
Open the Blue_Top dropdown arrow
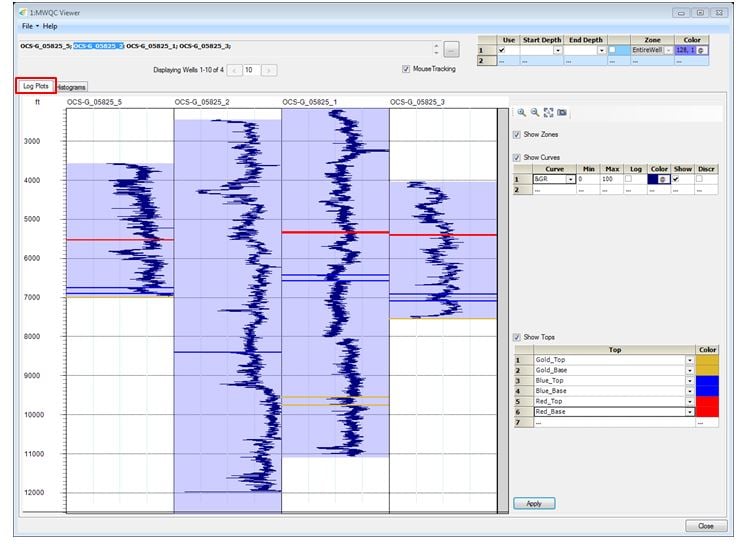point(689,381)
